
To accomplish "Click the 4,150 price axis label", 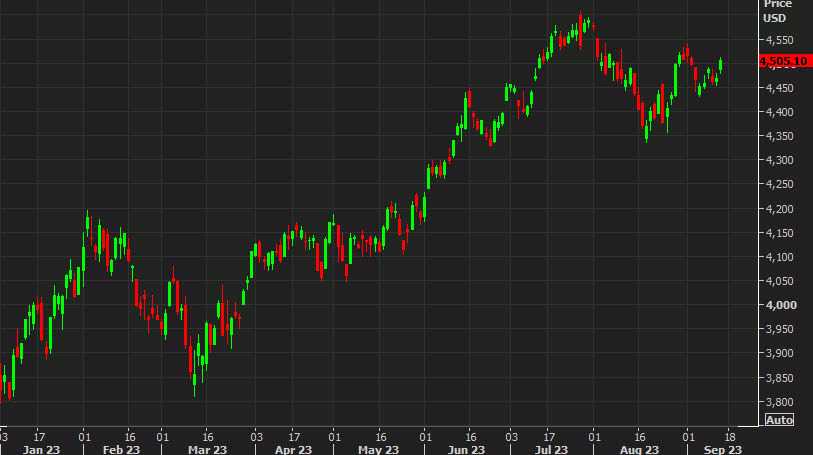I will (779, 233).
